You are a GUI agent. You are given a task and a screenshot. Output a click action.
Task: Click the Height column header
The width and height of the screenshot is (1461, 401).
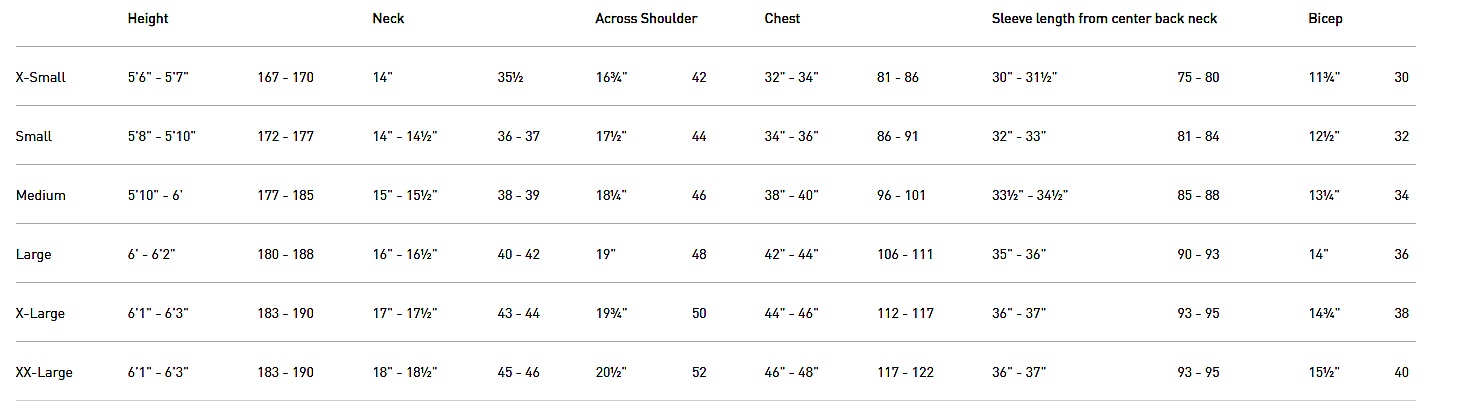pos(148,19)
